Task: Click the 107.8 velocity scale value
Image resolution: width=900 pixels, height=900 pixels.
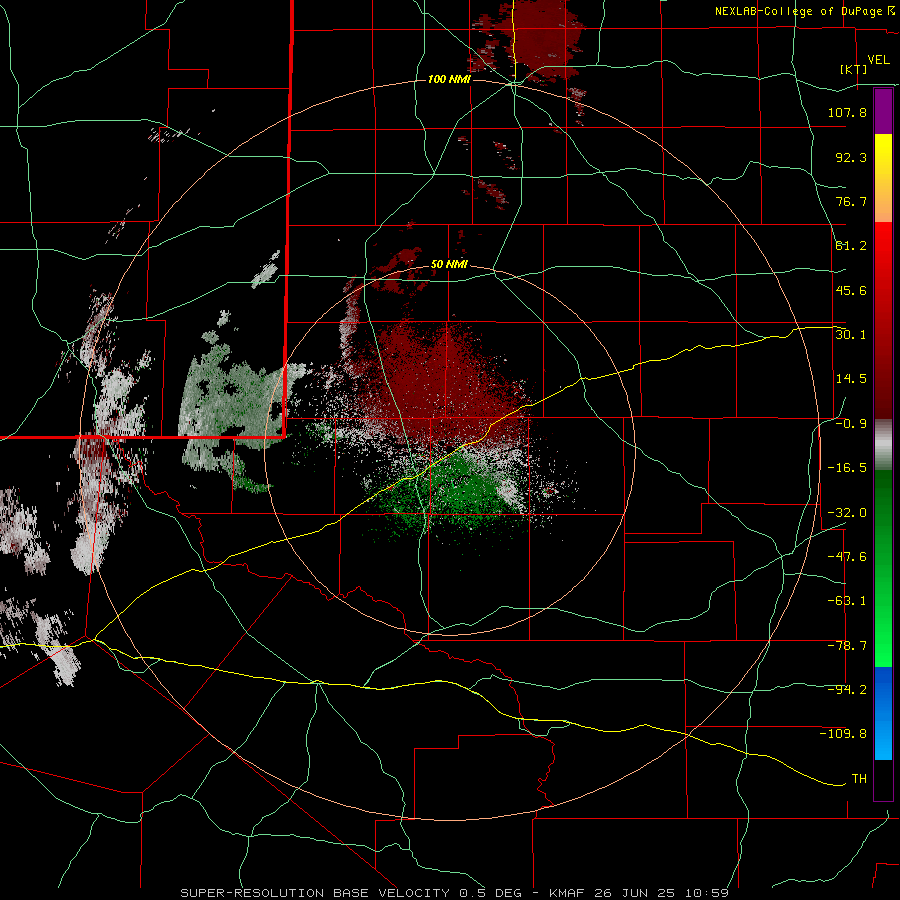Action: click(847, 112)
